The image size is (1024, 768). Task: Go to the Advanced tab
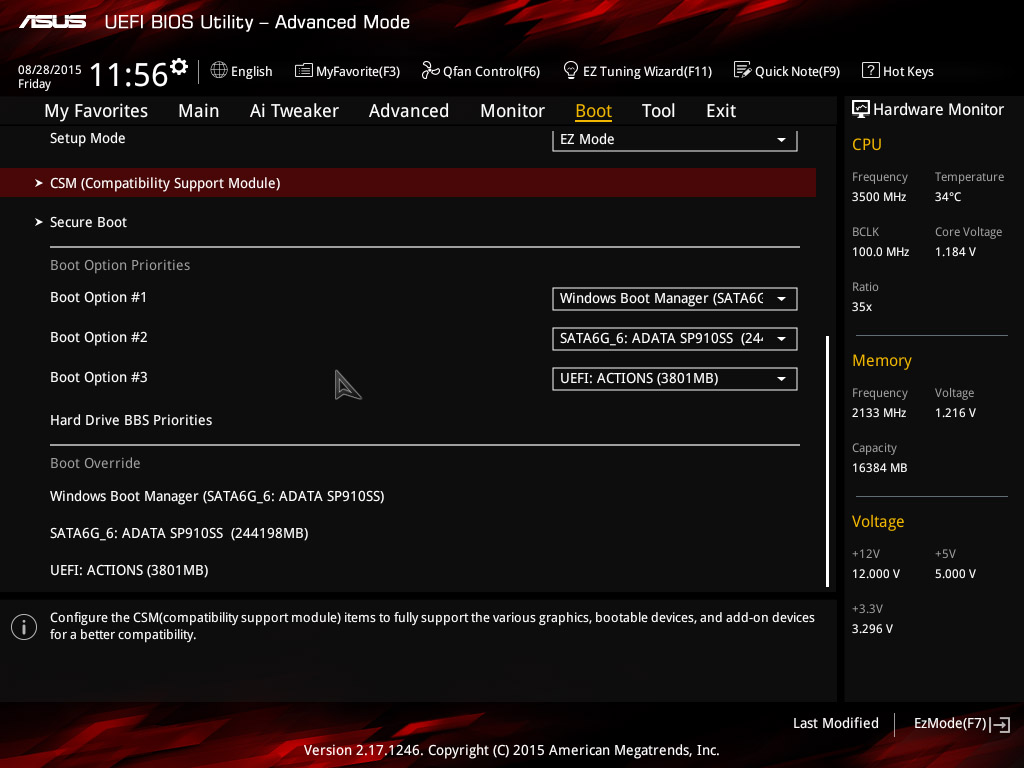409,111
